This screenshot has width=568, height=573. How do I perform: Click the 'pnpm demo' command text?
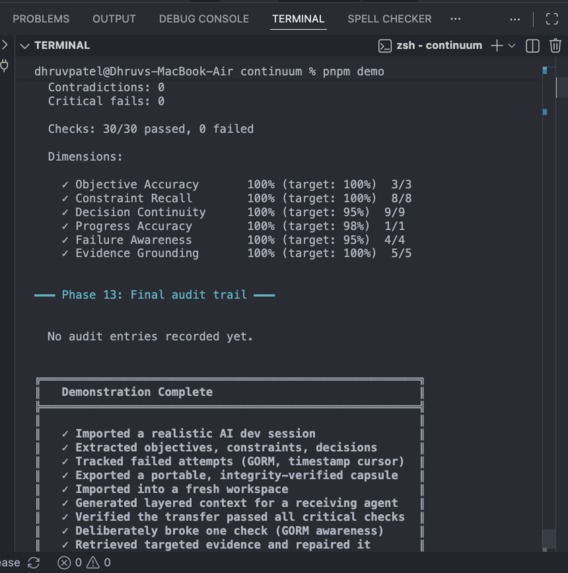point(353,72)
